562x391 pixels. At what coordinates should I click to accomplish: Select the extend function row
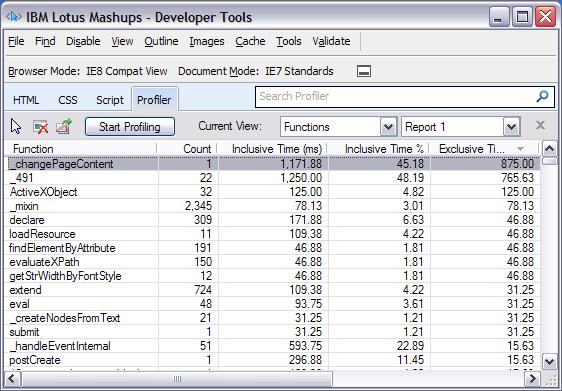coord(273,290)
